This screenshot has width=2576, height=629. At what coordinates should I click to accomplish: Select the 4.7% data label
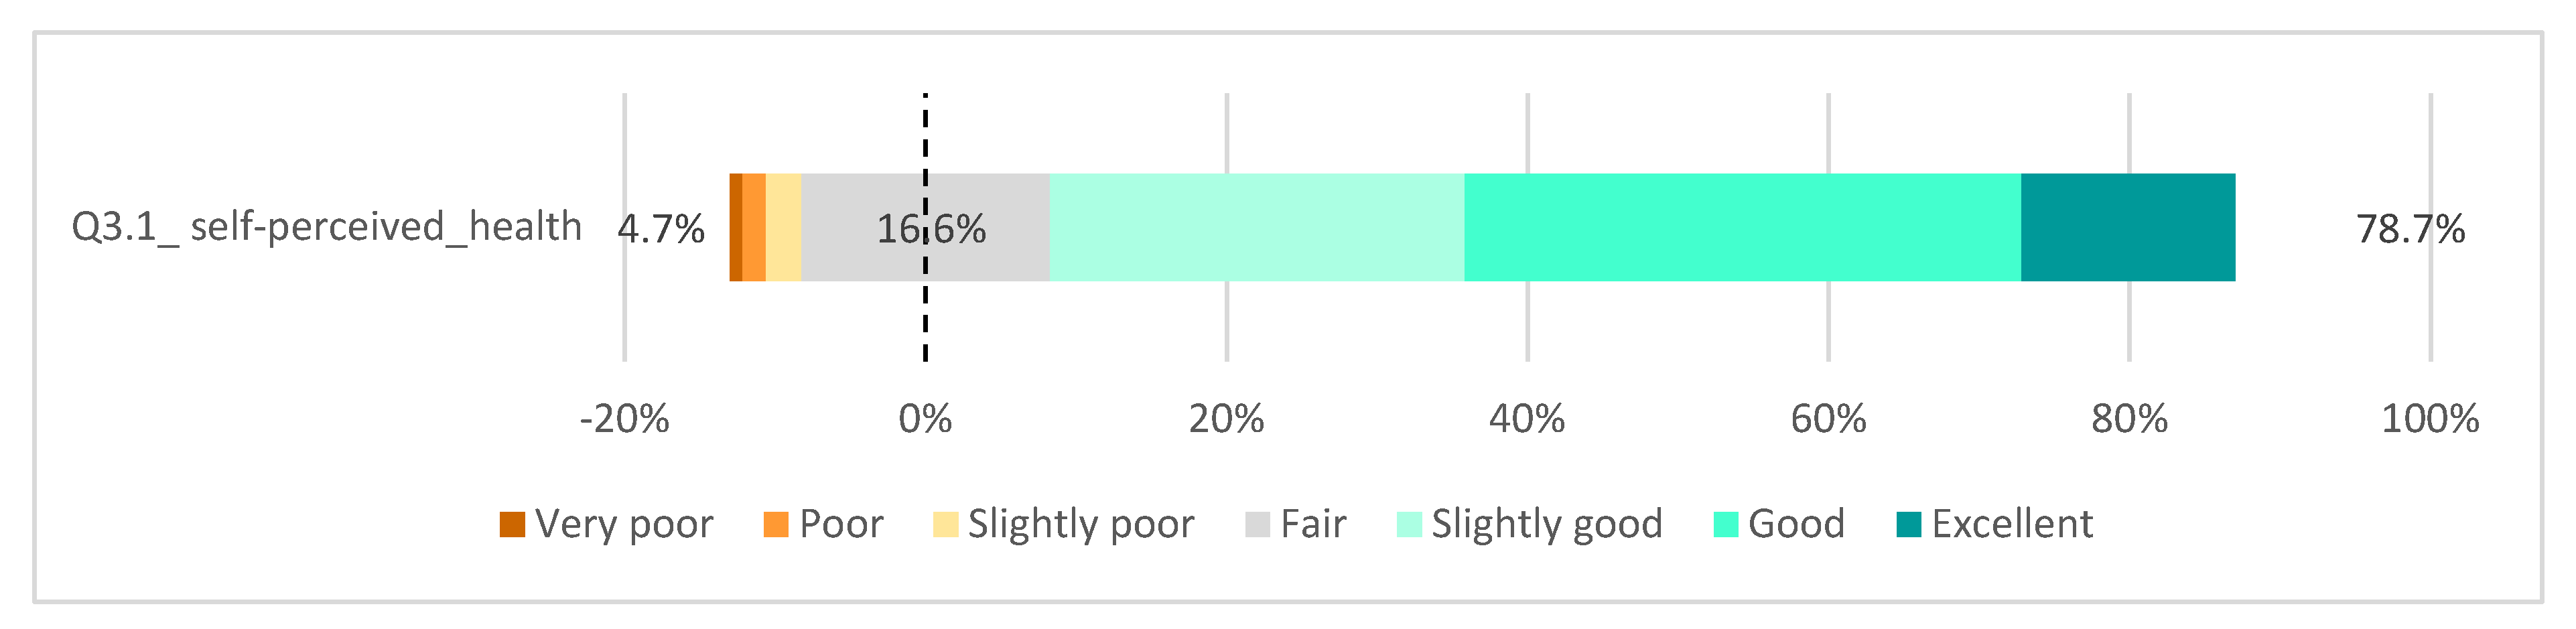coord(661,229)
